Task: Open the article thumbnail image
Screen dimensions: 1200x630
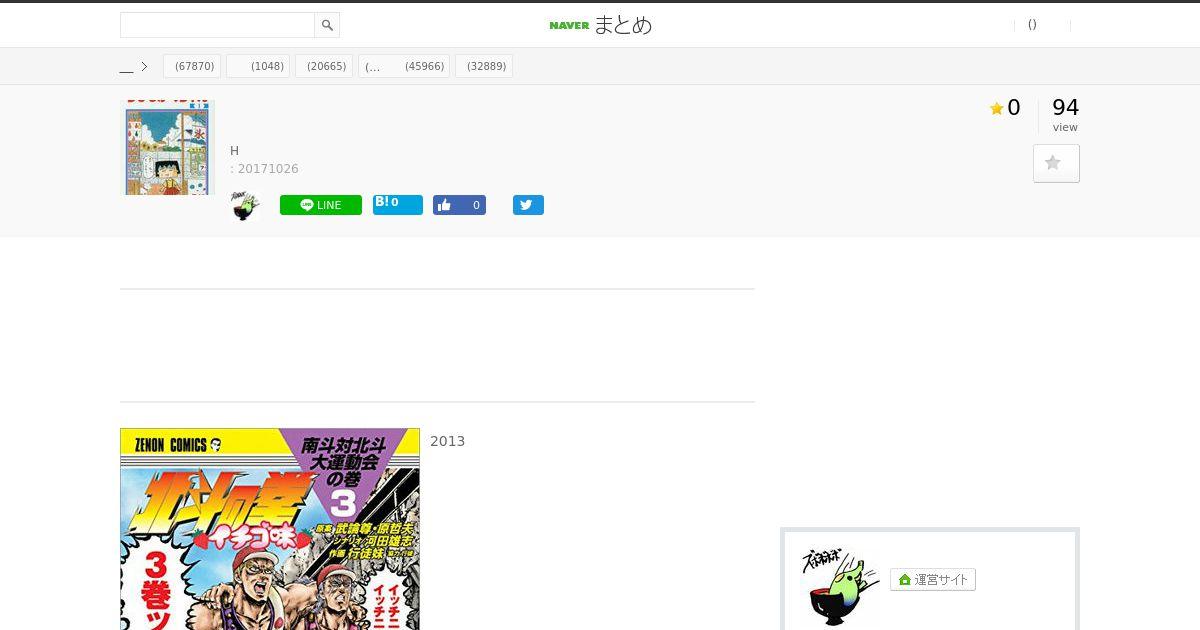Action: coord(167,147)
